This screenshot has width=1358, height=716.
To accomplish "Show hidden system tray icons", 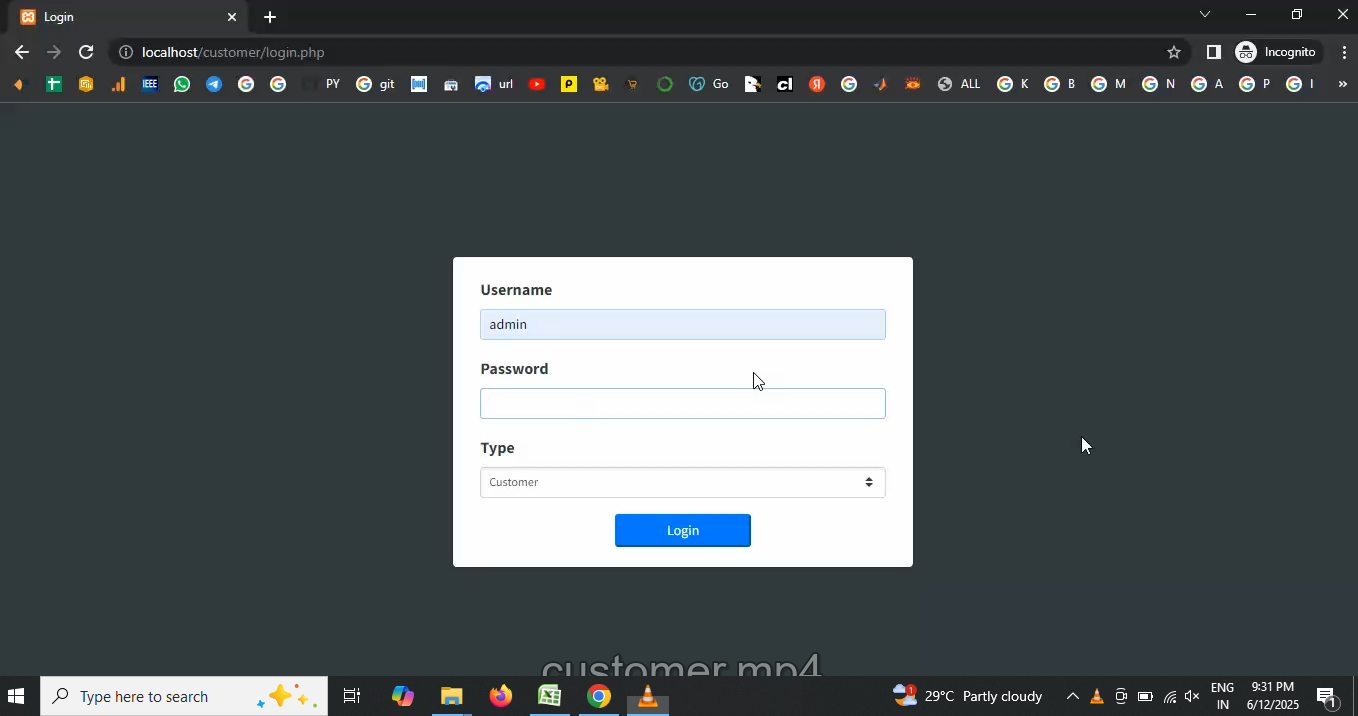I will [x=1073, y=696].
